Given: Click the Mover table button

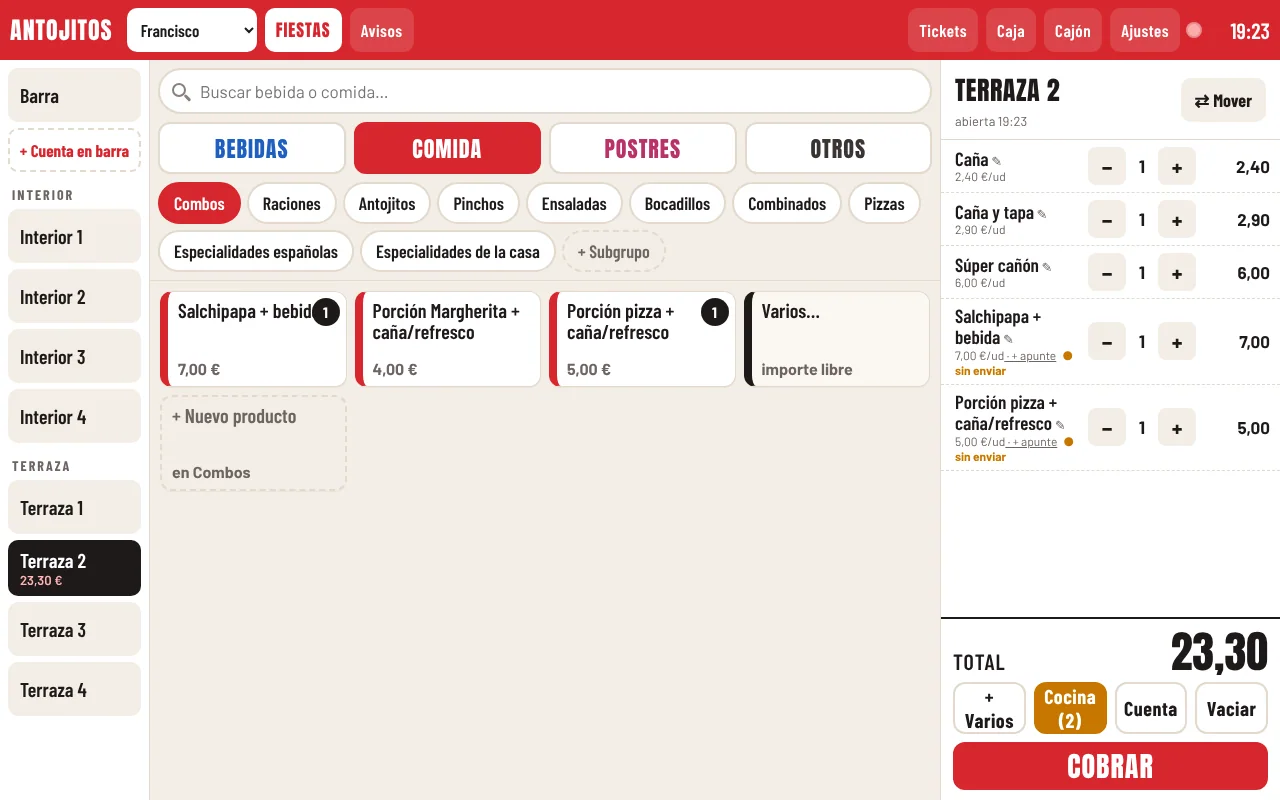Looking at the screenshot, I should tap(1223, 100).
